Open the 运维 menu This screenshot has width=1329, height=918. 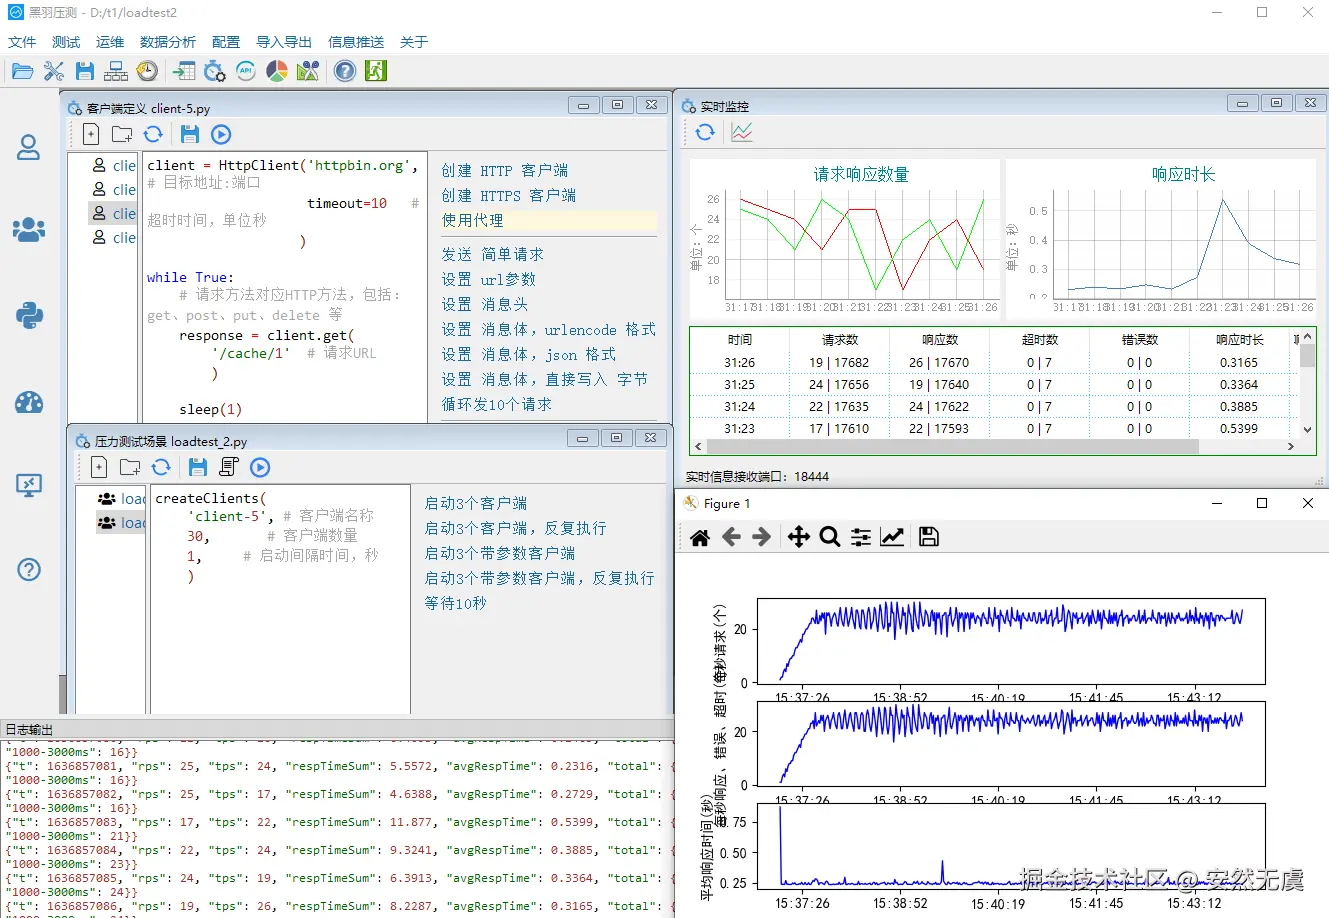[x=110, y=42]
